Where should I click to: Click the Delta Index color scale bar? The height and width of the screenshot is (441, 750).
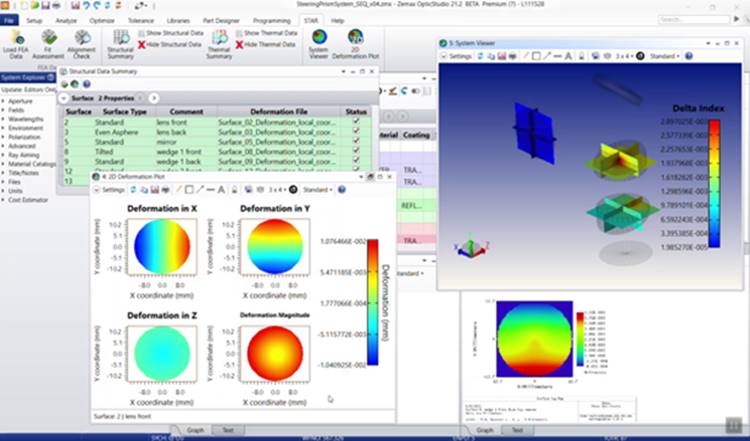point(714,184)
